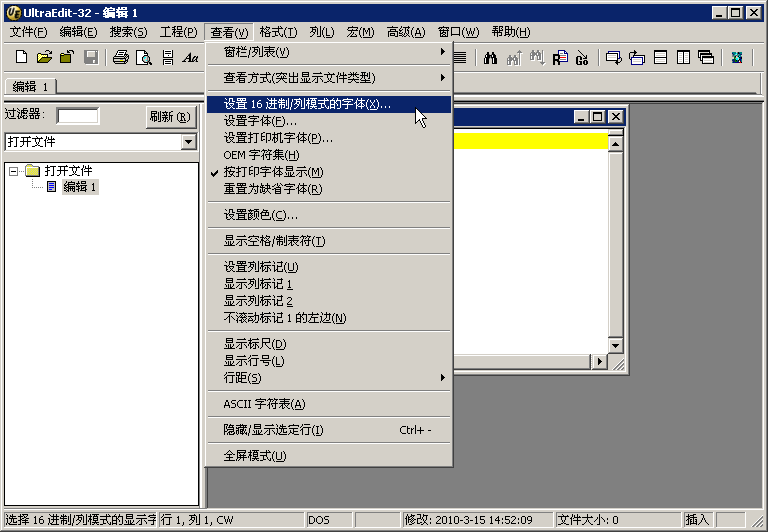Click the Close file toolbar icon

click(x=67, y=57)
